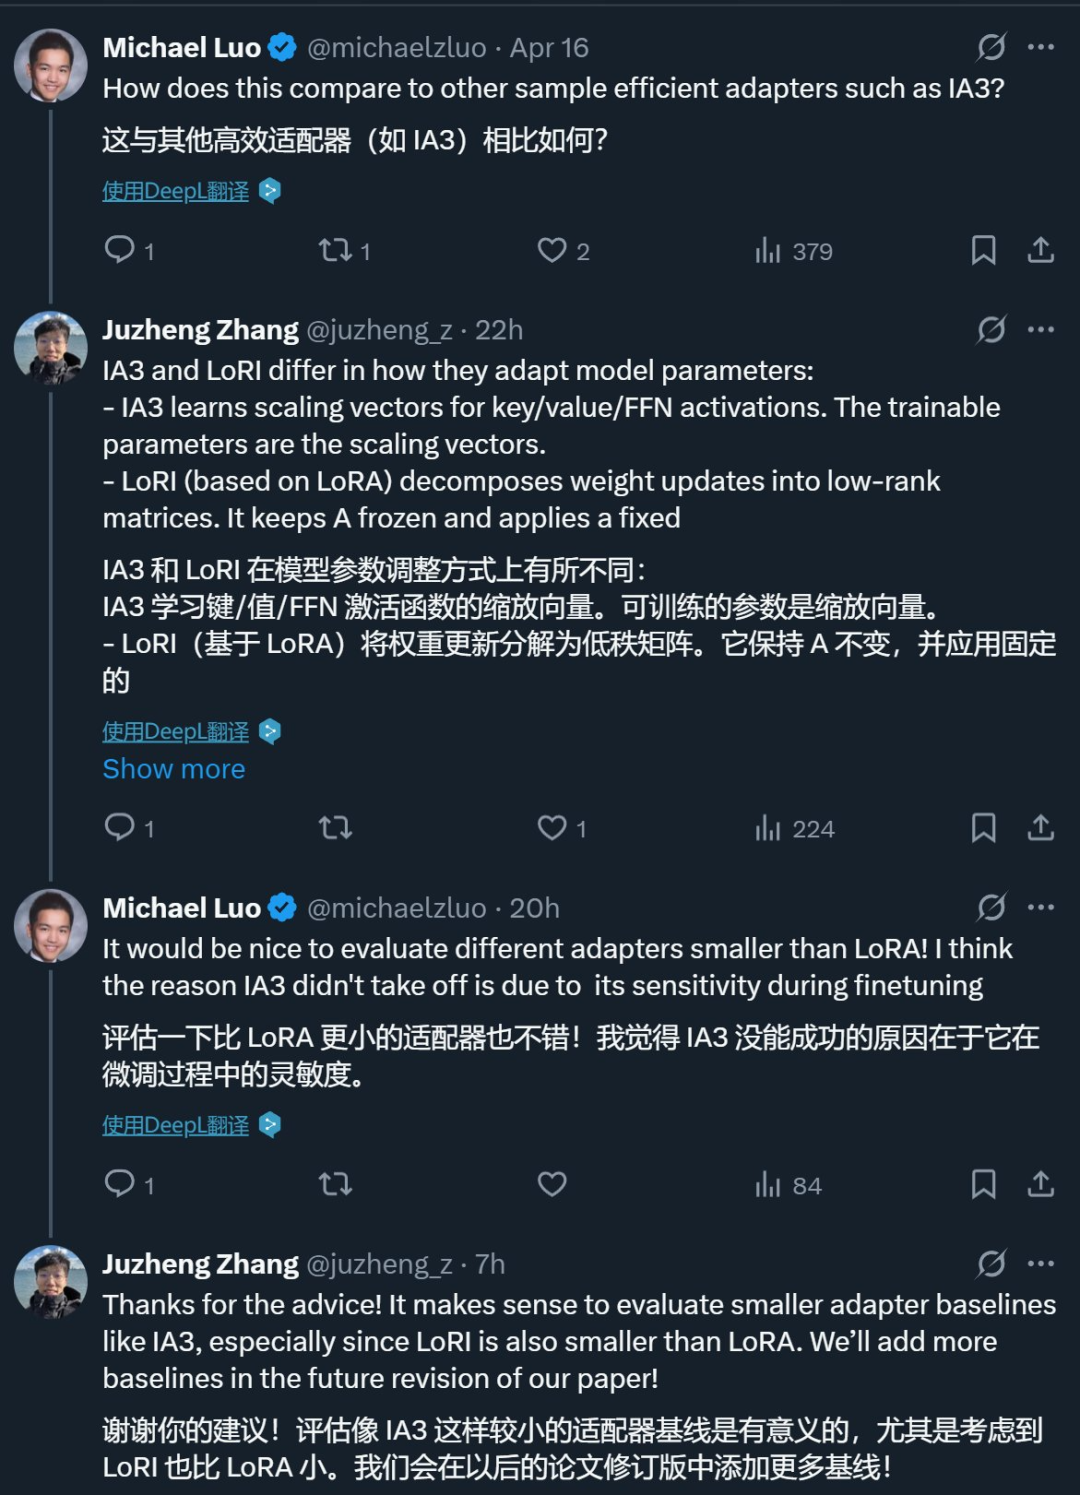Bookmark Juzheng Zhang's 22h reply

point(983,827)
